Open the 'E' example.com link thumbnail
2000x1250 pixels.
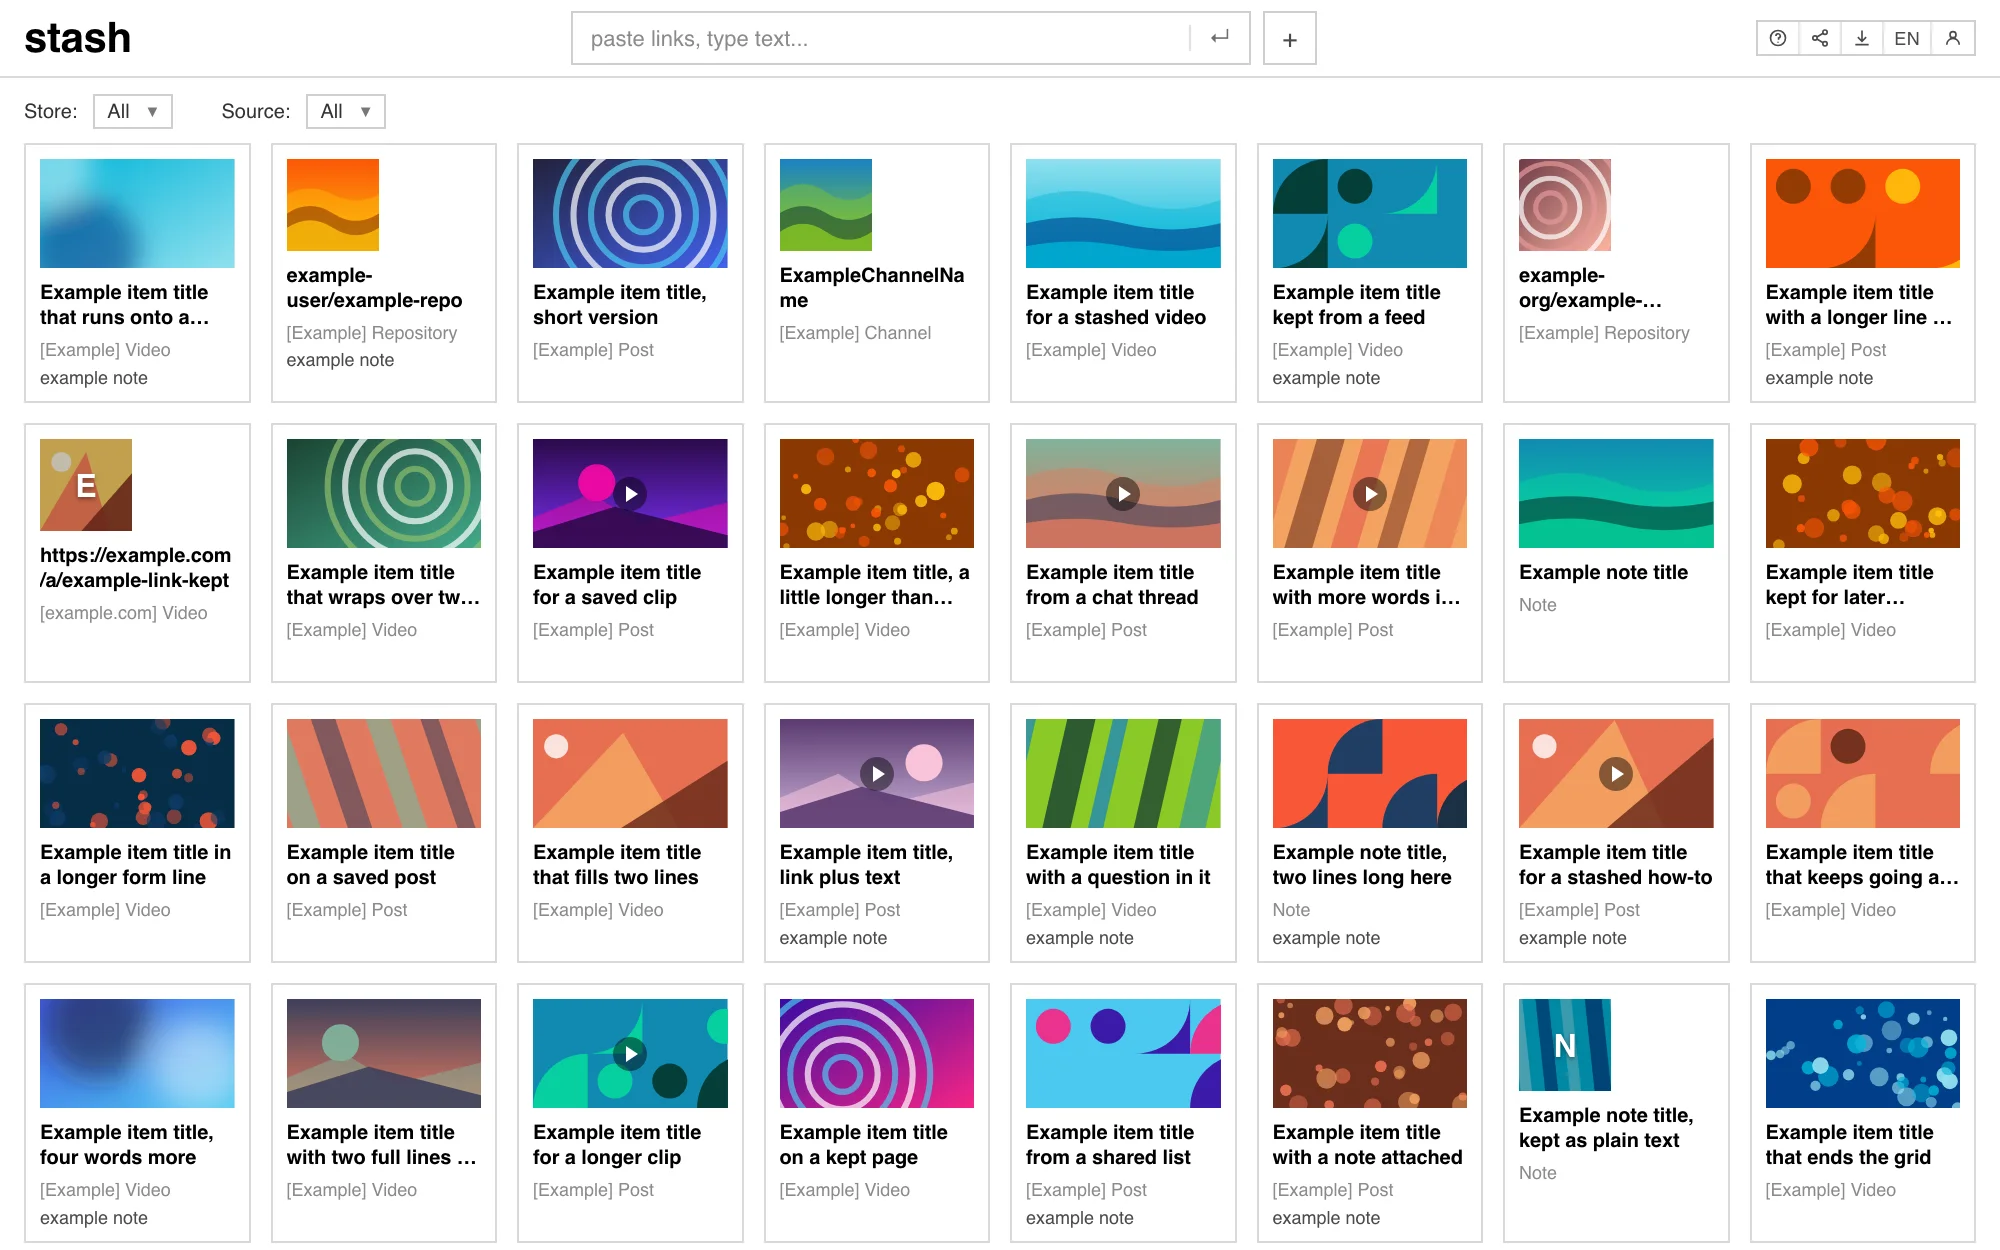point(86,485)
